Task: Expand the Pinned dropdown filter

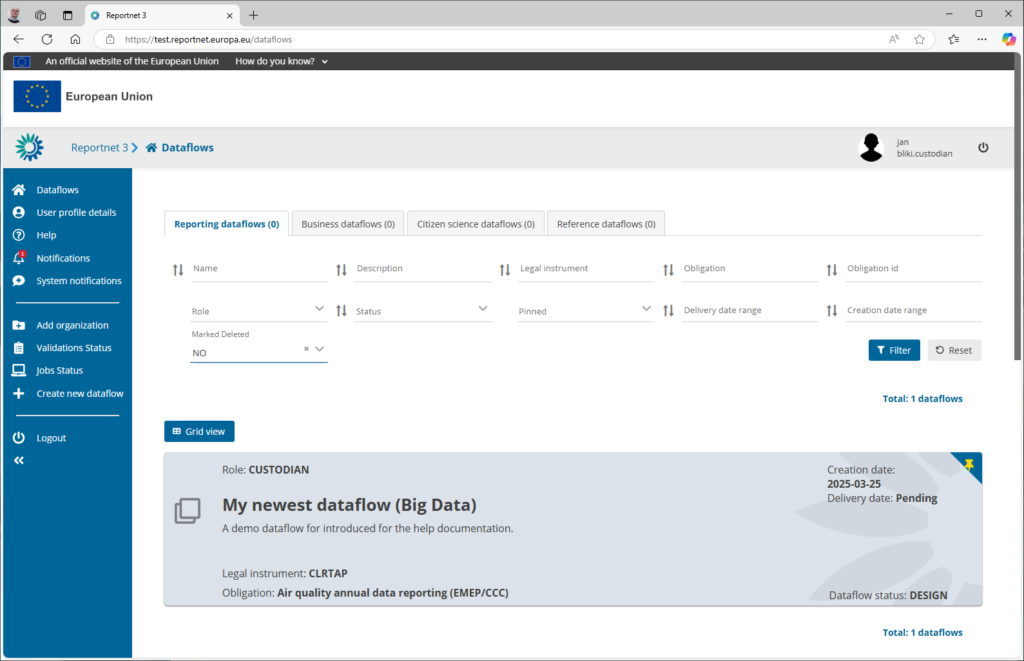Action: click(x=585, y=311)
